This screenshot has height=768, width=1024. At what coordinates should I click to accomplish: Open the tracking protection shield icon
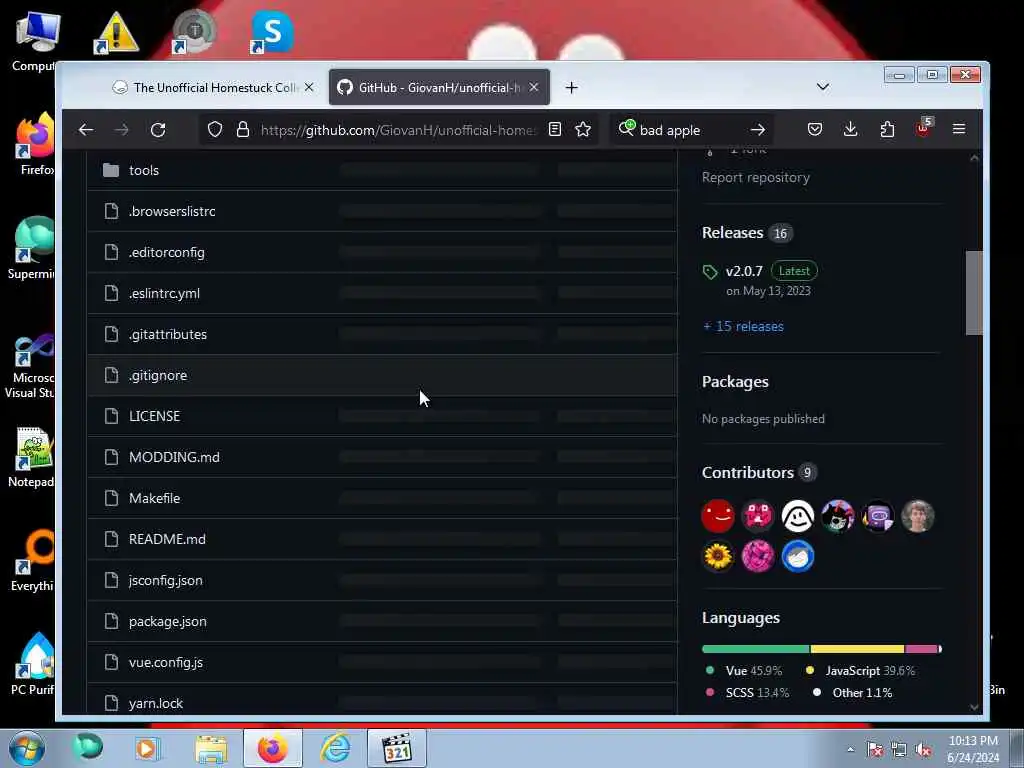(215, 129)
